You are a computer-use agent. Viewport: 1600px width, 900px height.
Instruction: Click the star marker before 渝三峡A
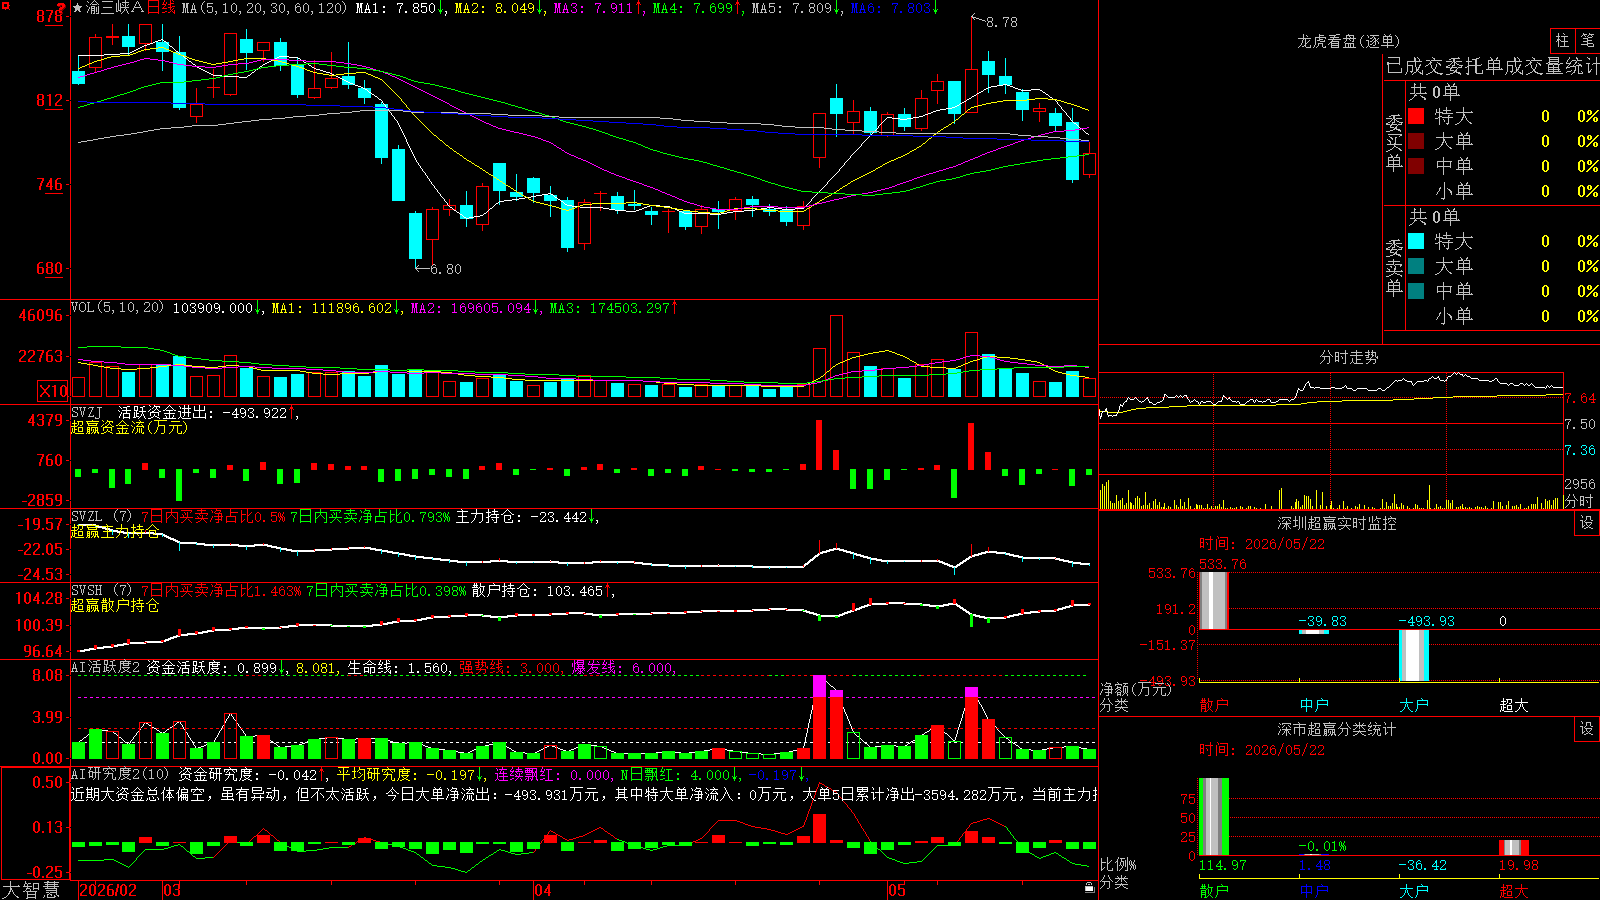click(x=78, y=8)
